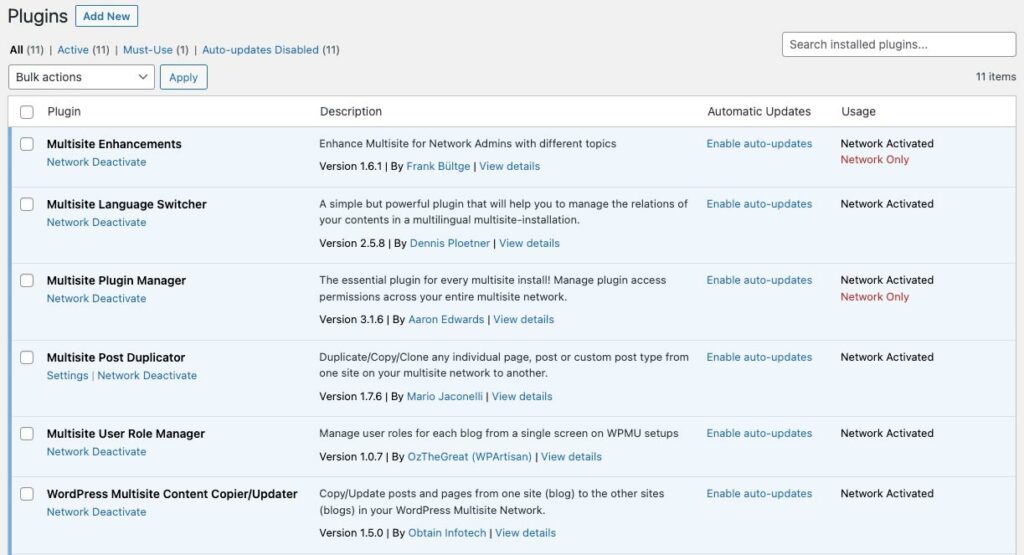Click the Multisite Enhancements plugin name
The width and height of the screenshot is (1024, 555).
(114, 144)
